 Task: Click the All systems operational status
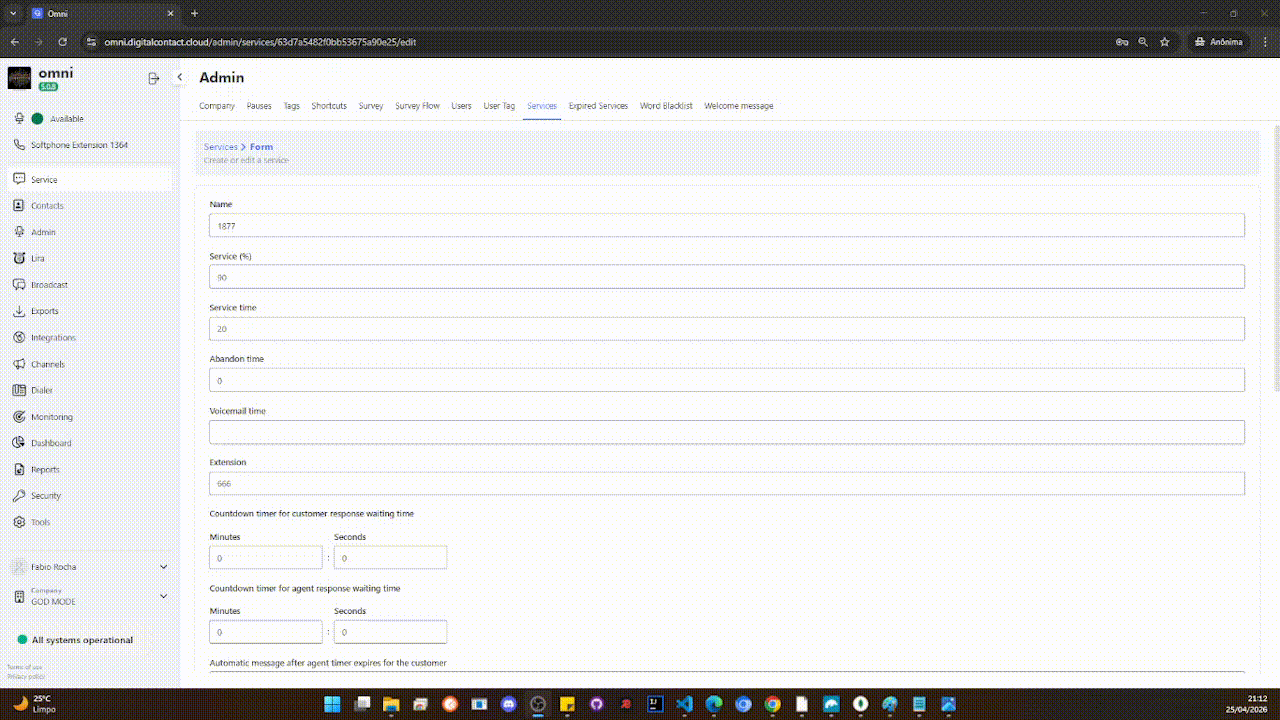coord(75,640)
